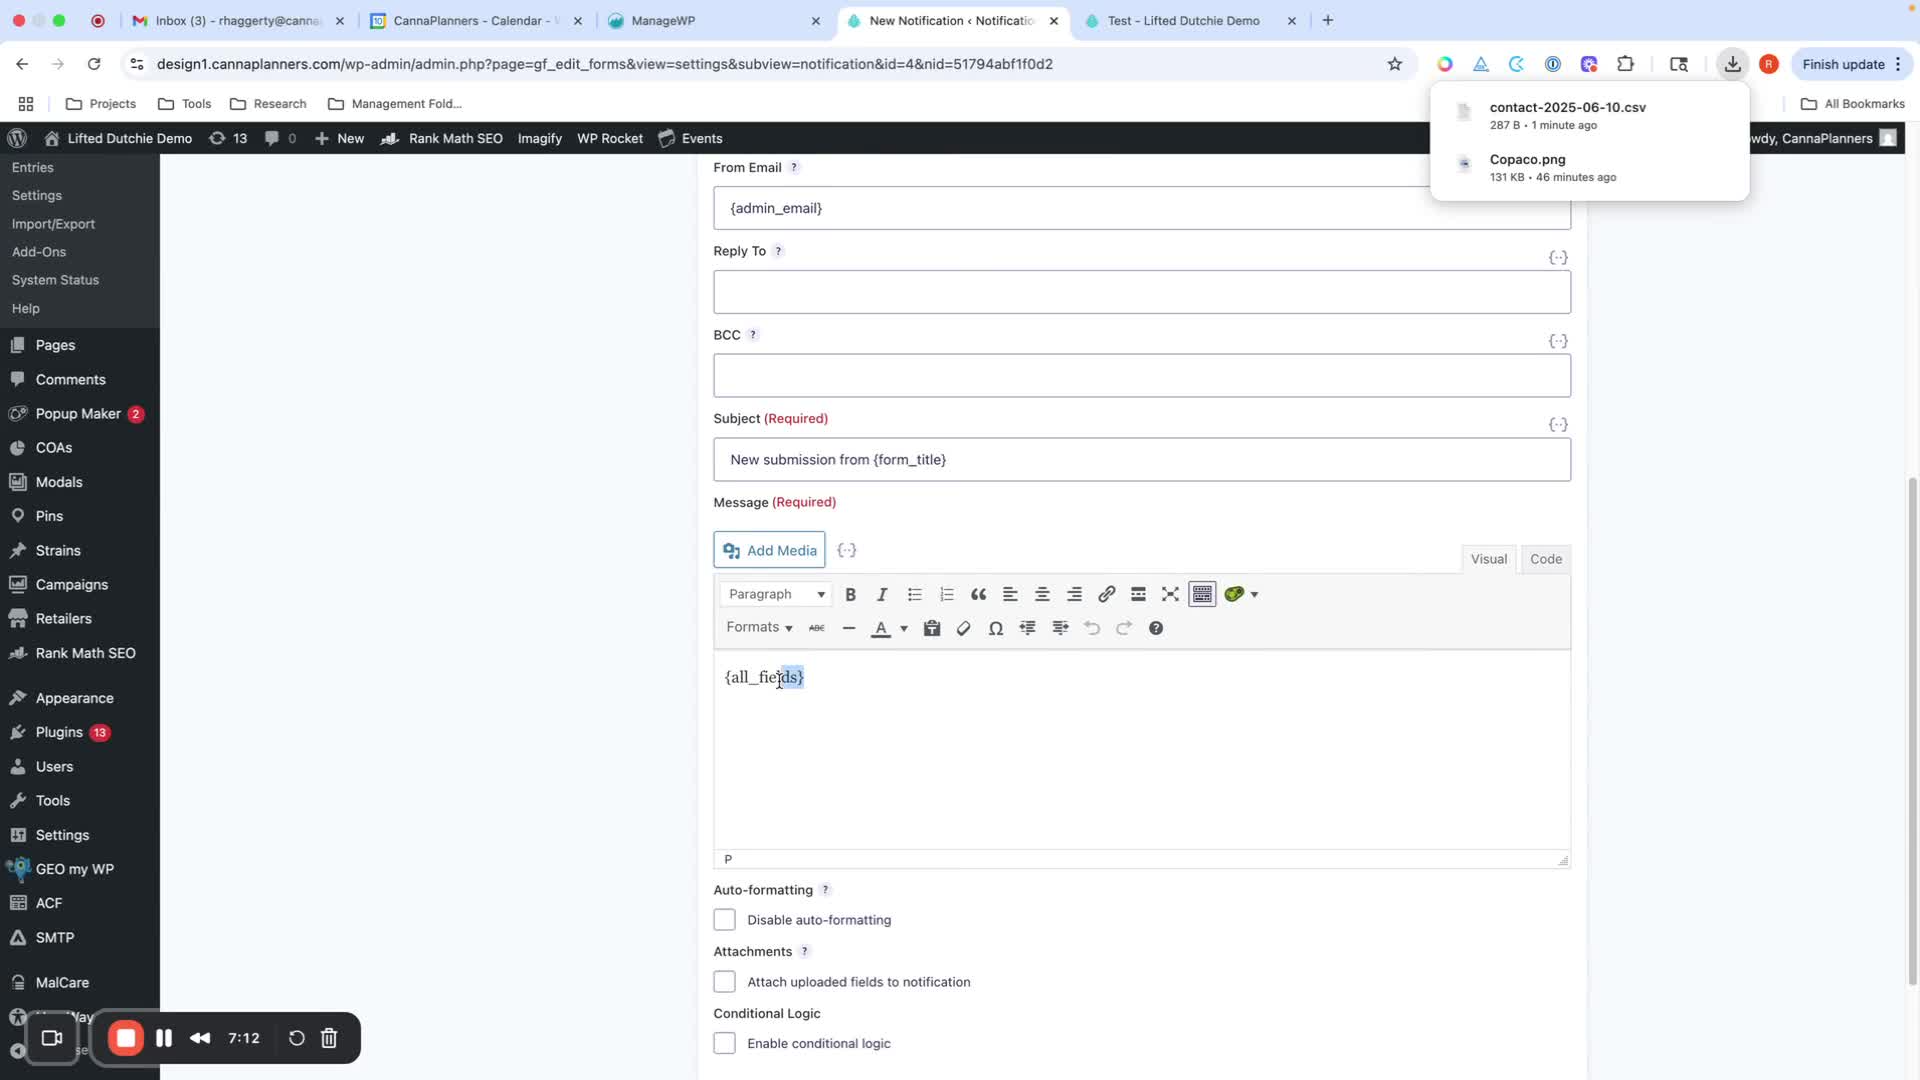Switch the editor to the Code tab
1920x1080 pixels.
1545,559
